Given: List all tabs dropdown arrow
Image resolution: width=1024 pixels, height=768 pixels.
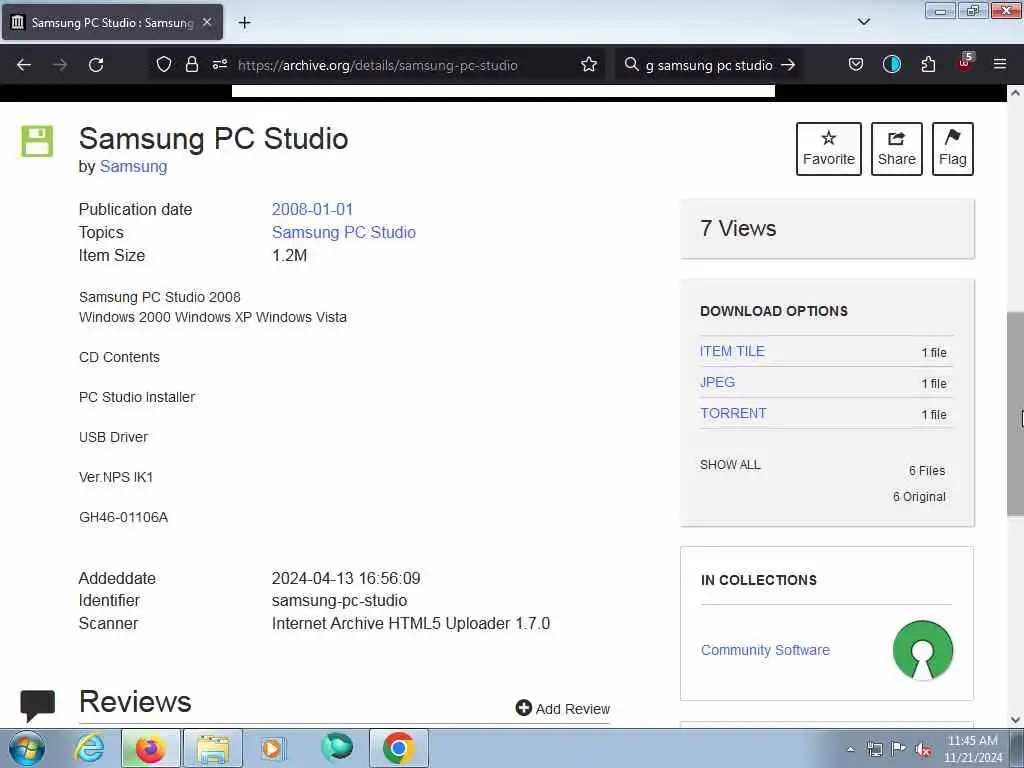Looking at the screenshot, I should pyautogui.click(x=863, y=22).
